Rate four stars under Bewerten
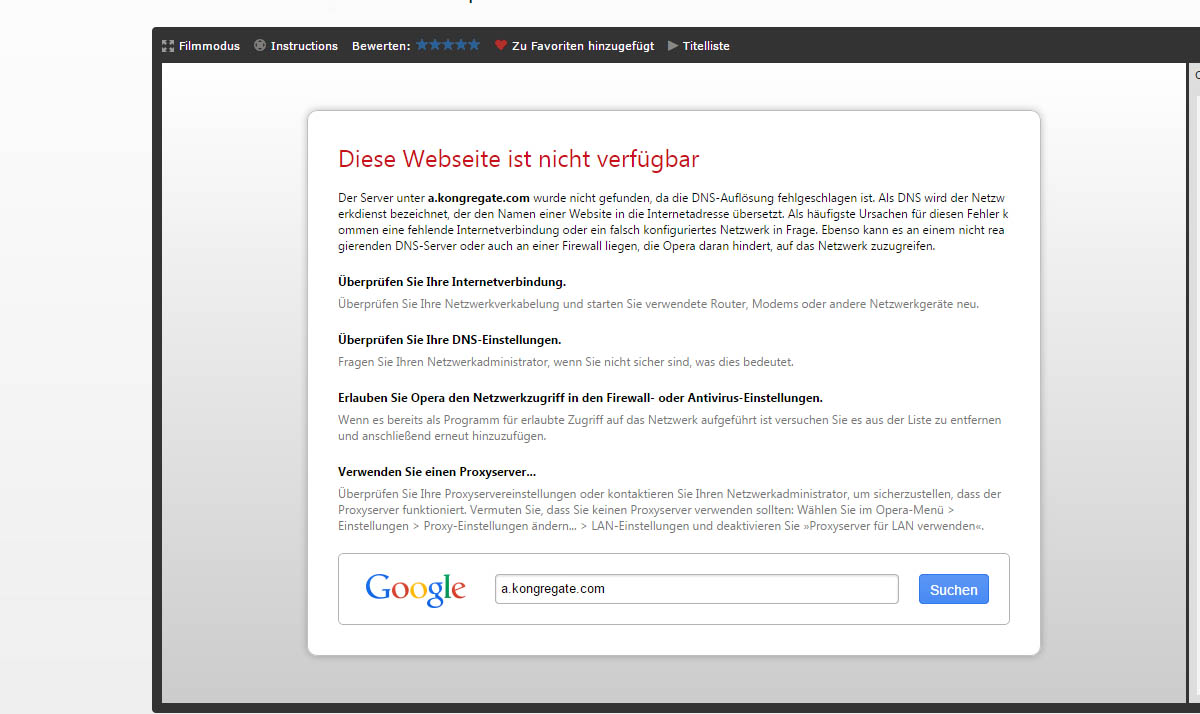 pyautogui.click(x=461, y=45)
